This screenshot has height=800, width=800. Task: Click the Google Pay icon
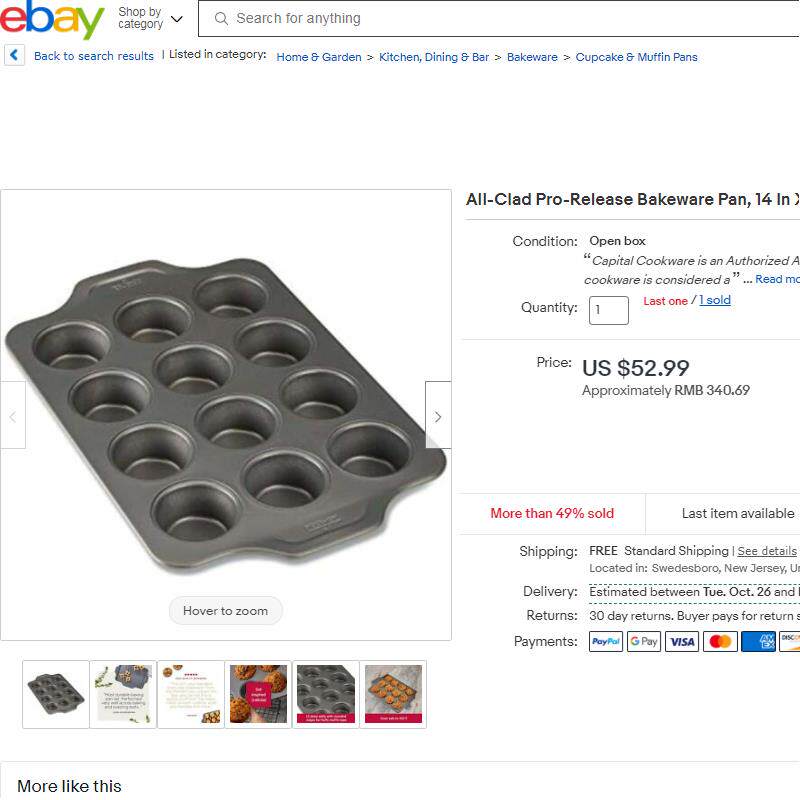coord(644,642)
